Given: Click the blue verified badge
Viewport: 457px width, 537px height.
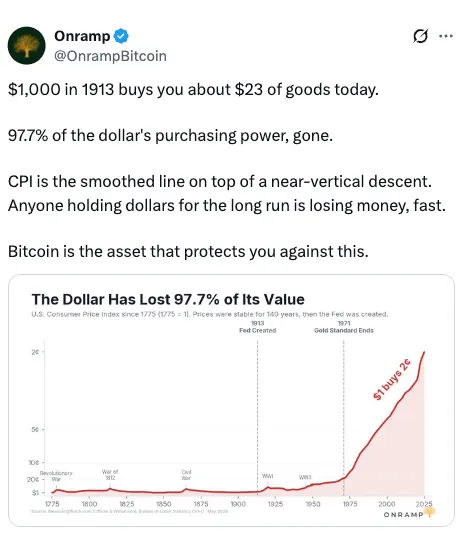Looking at the screenshot, I should pyautogui.click(x=121, y=36).
